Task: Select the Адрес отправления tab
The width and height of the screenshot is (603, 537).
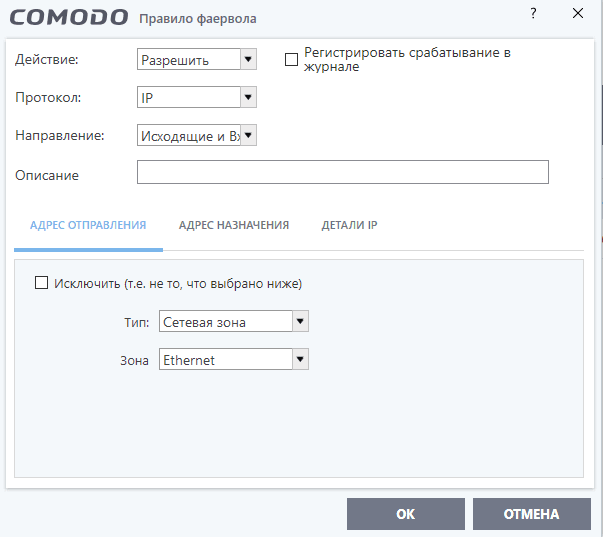Action: 88,226
